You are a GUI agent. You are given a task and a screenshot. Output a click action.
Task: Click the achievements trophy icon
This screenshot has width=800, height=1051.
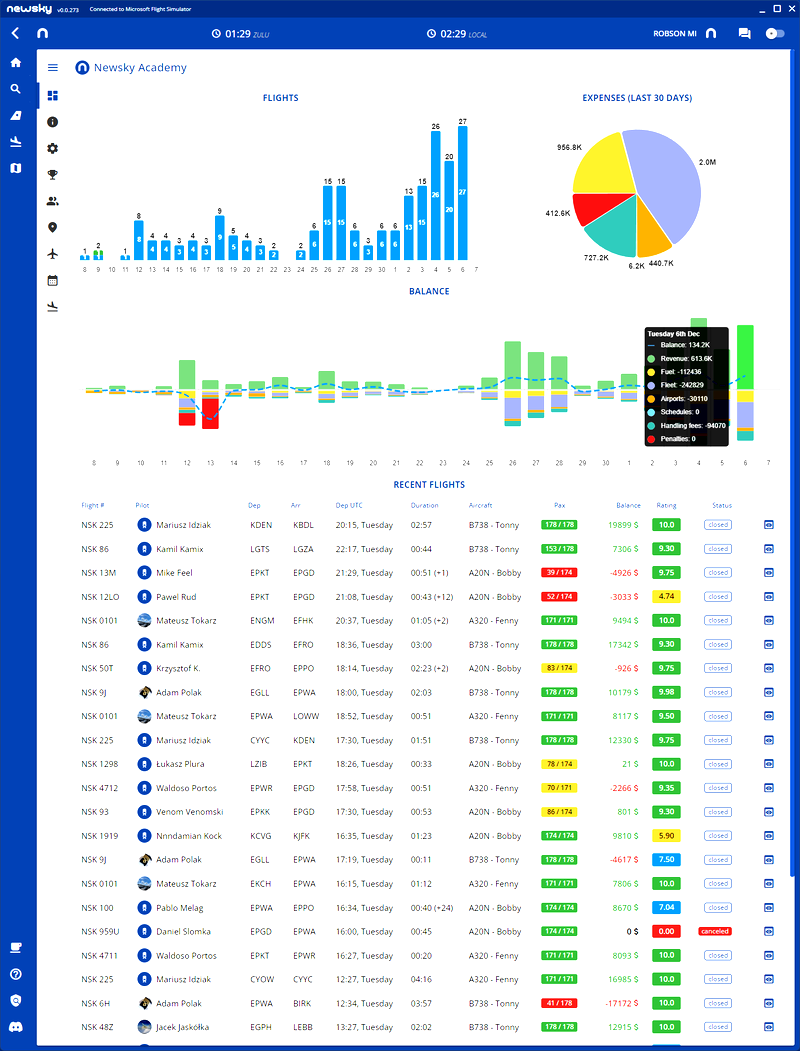click(52, 174)
